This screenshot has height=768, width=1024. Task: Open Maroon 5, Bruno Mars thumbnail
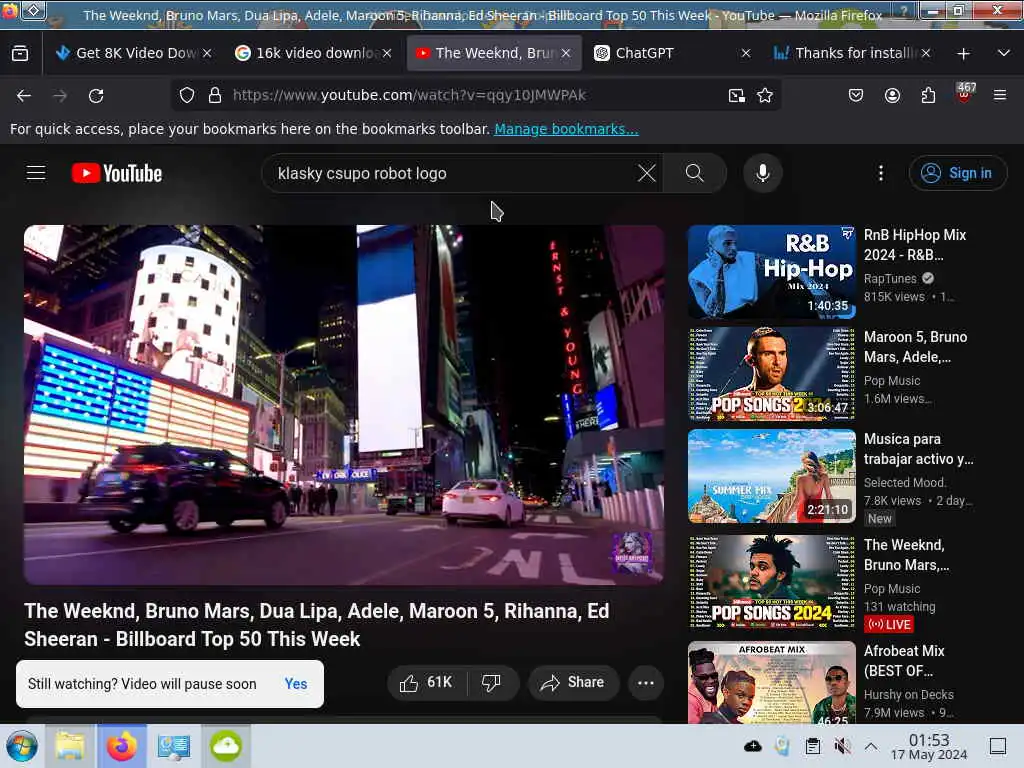coord(771,374)
